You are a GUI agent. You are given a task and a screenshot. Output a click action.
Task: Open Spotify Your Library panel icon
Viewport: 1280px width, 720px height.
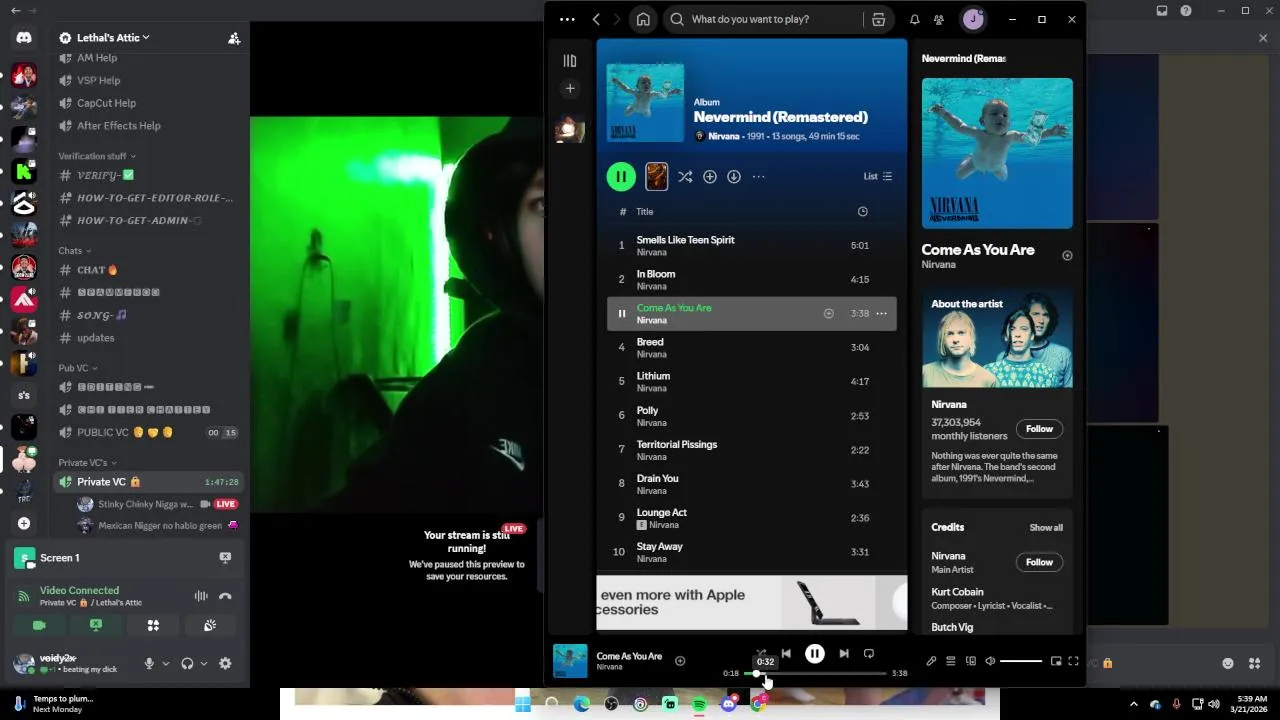[x=570, y=61]
